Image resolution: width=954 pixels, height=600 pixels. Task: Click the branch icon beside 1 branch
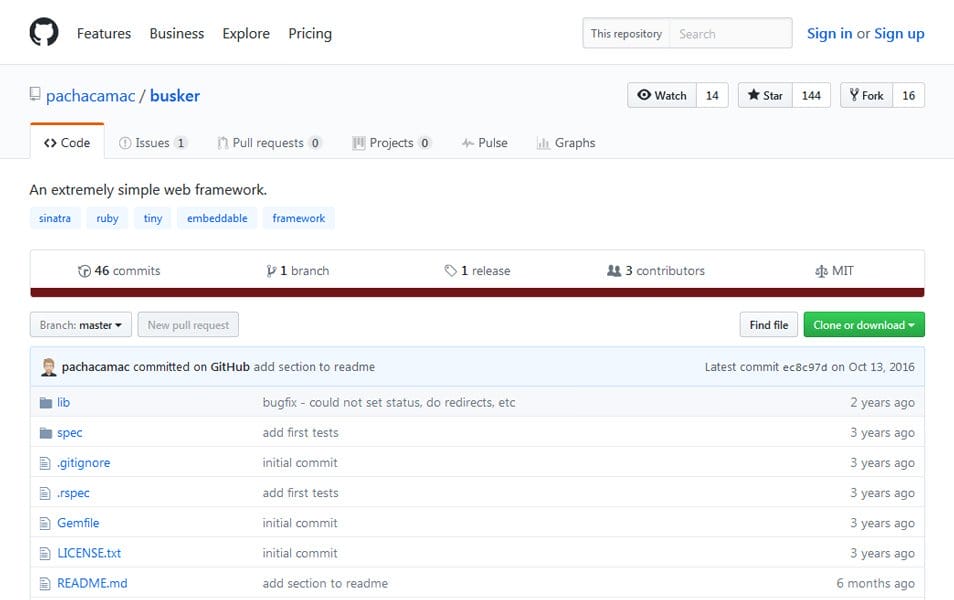pyautogui.click(x=271, y=271)
